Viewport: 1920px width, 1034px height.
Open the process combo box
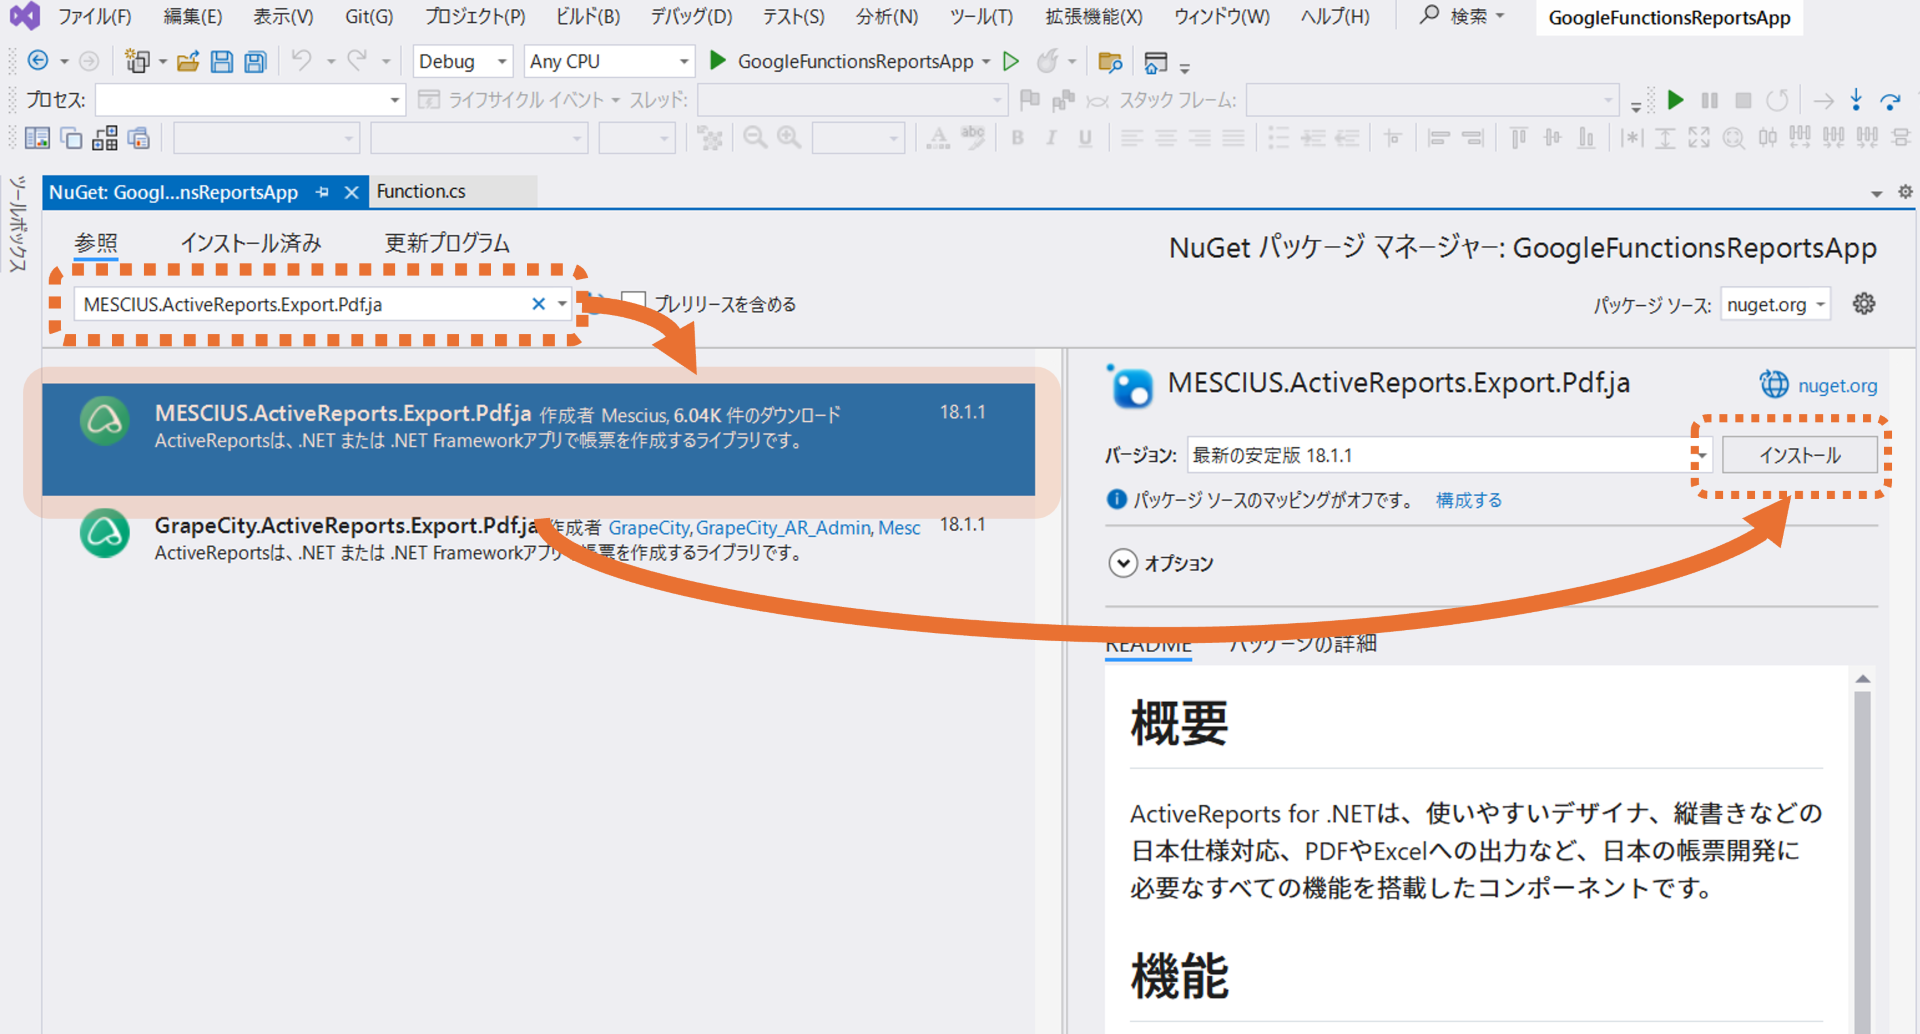(250, 100)
